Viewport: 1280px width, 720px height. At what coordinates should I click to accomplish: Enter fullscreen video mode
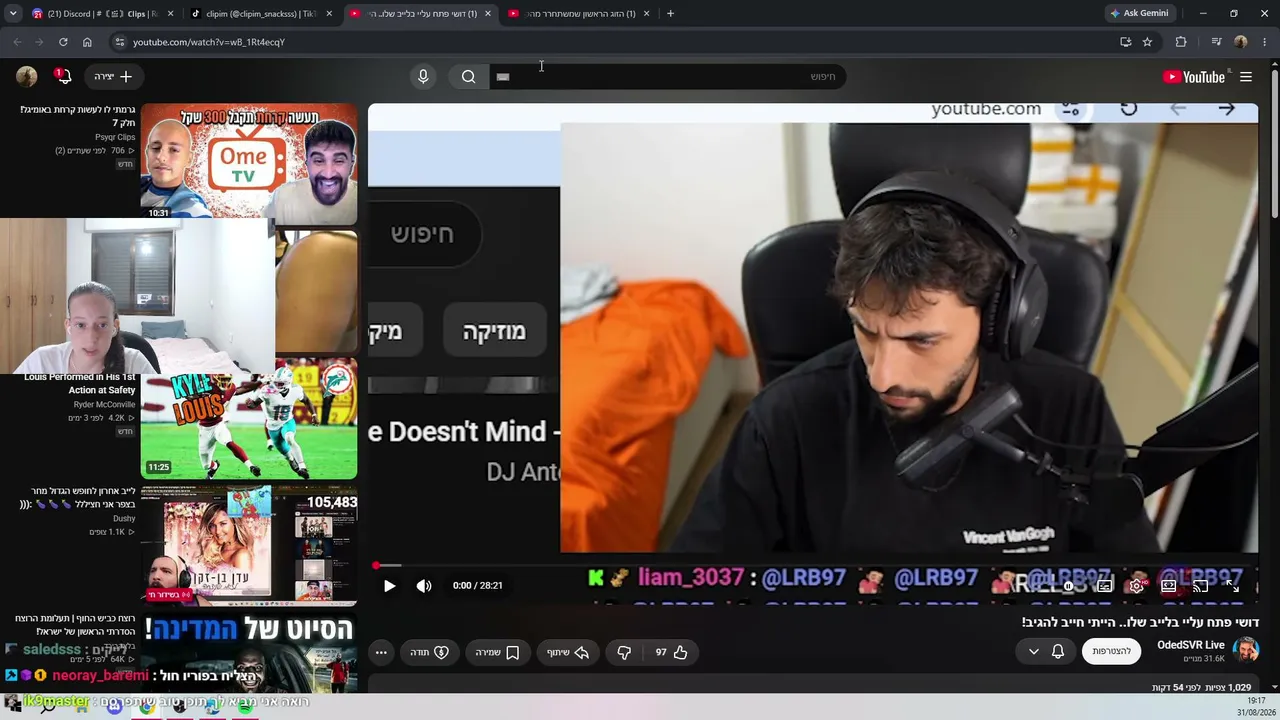[1232, 586]
